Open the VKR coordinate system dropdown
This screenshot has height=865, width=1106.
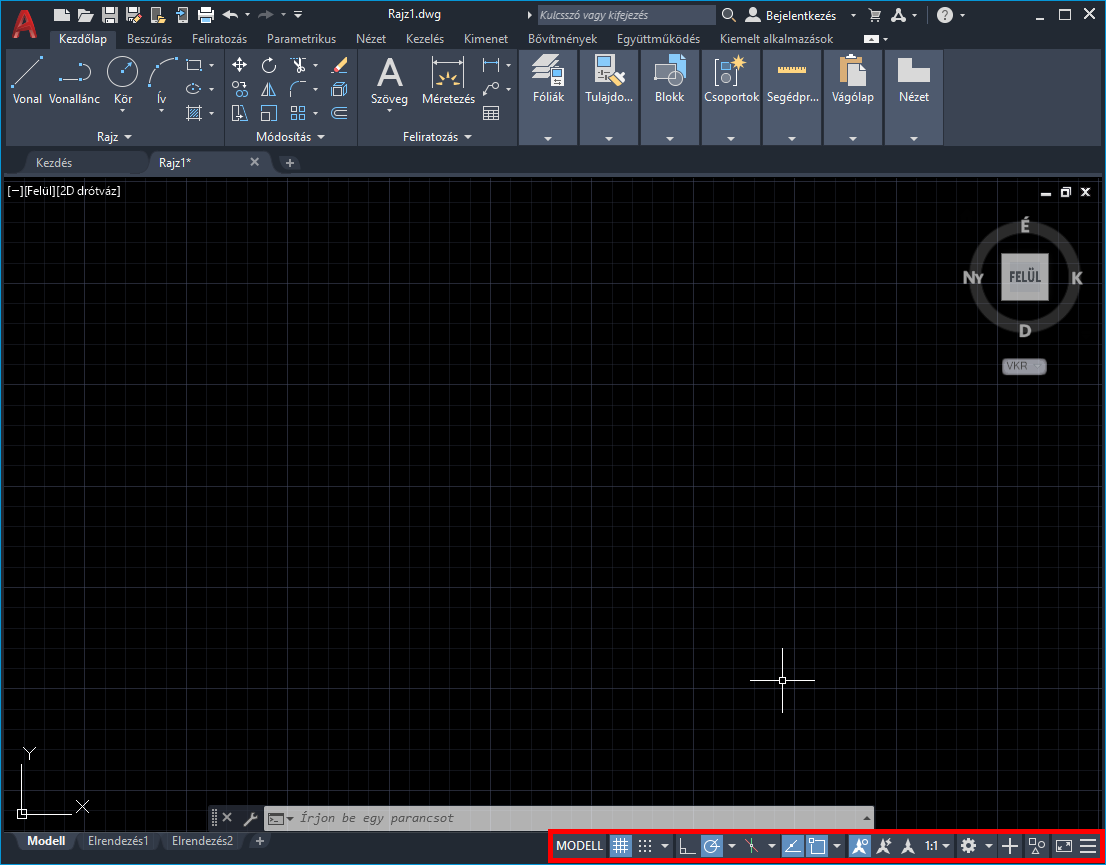tap(1024, 366)
